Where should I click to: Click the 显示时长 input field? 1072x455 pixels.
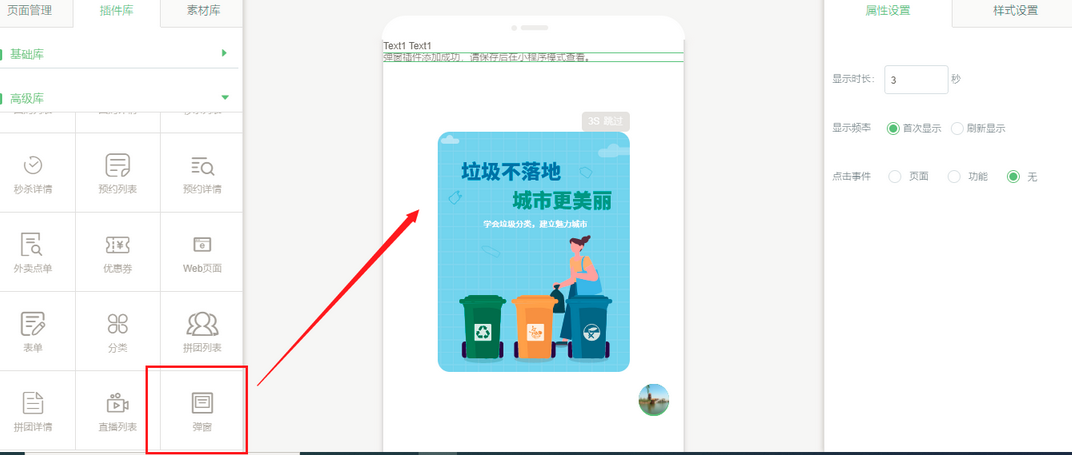pyautogui.click(x=916, y=80)
